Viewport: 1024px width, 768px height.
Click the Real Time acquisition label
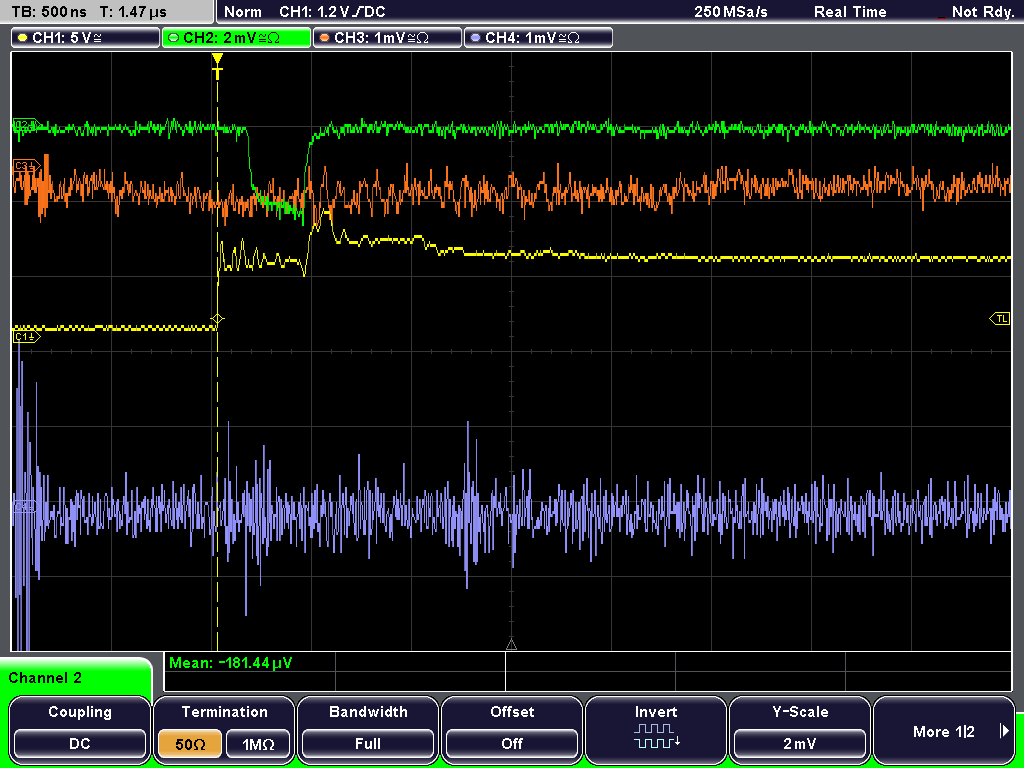click(850, 12)
